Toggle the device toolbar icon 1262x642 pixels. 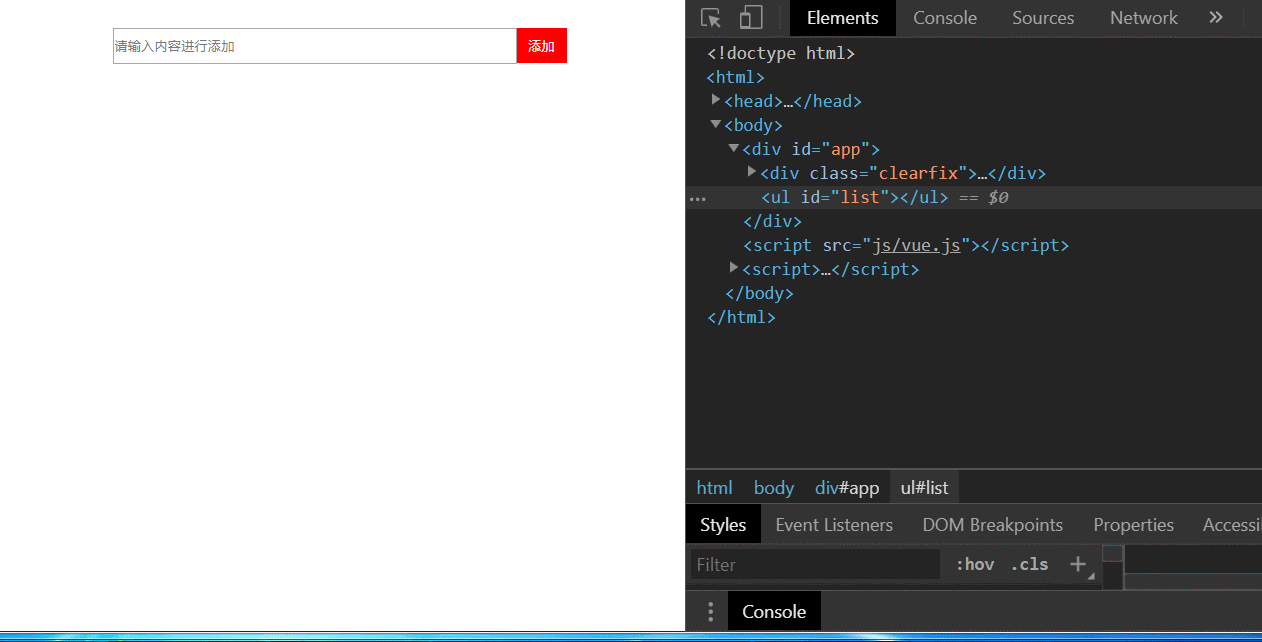click(751, 18)
